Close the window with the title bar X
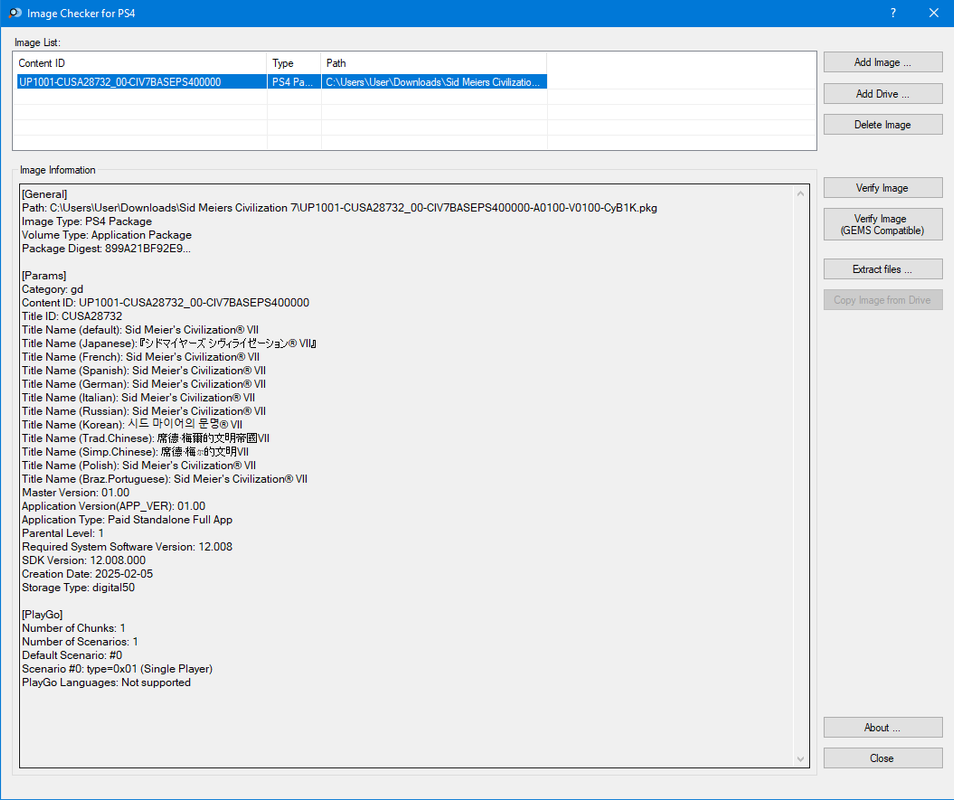The height and width of the screenshot is (800, 954). [934, 13]
